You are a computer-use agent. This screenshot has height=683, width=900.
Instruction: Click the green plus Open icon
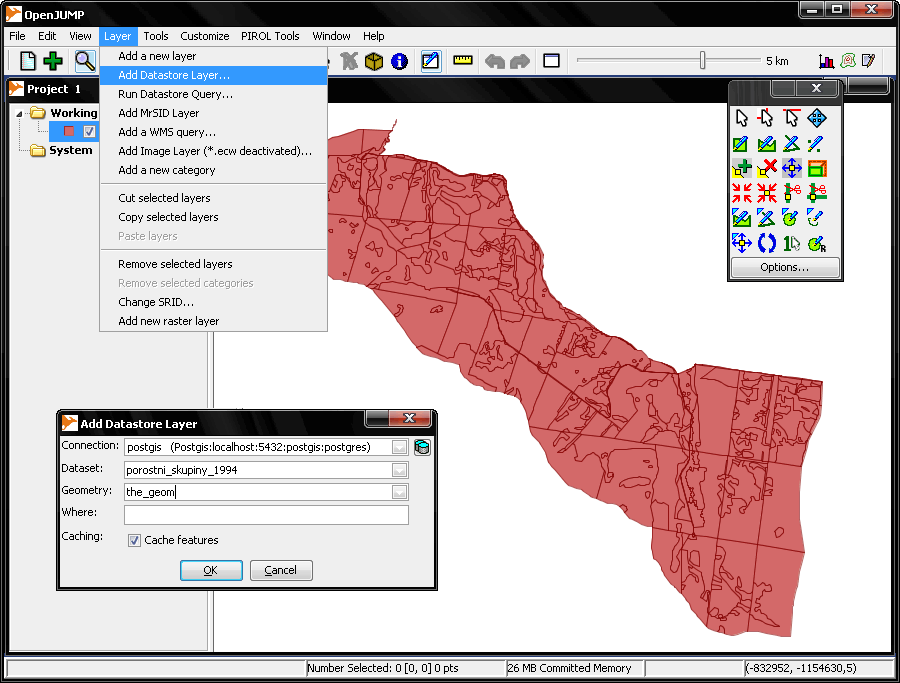(x=53, y=61)
